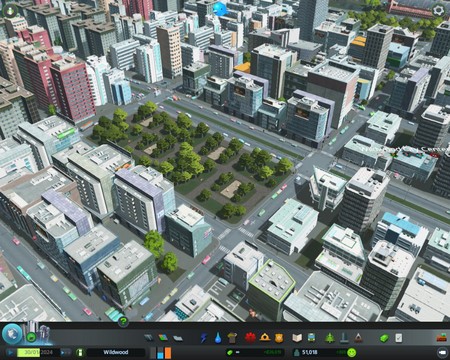450x360 pixels.
Task: Open the Districts painting tool
Action: 178,338
